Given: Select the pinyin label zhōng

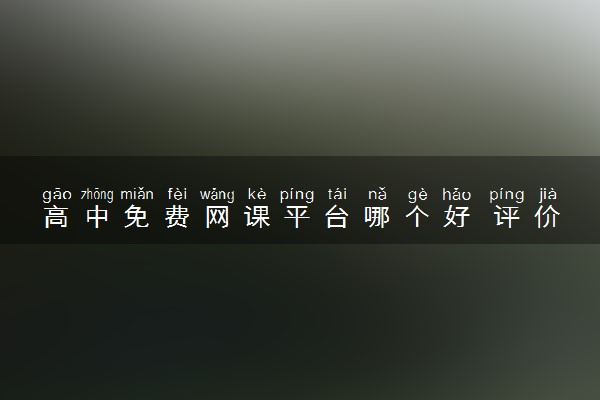Looking at the screenshot, I should click(x=97, y=195).
